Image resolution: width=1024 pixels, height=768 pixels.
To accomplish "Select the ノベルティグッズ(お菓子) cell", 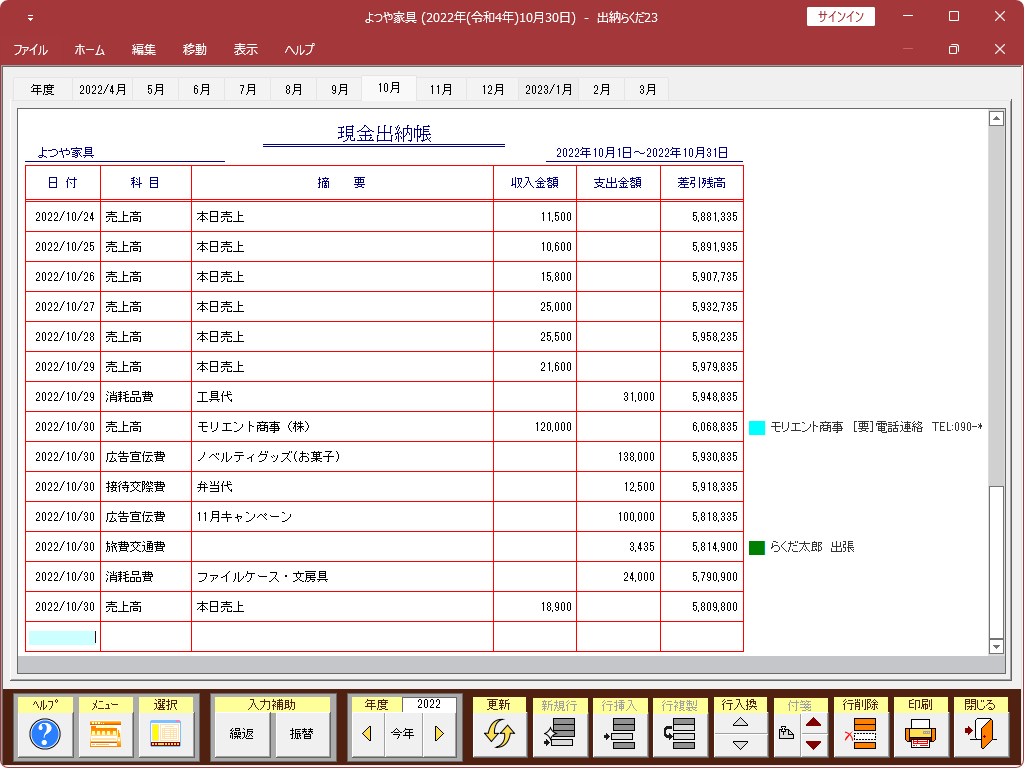I will (342, 456).
